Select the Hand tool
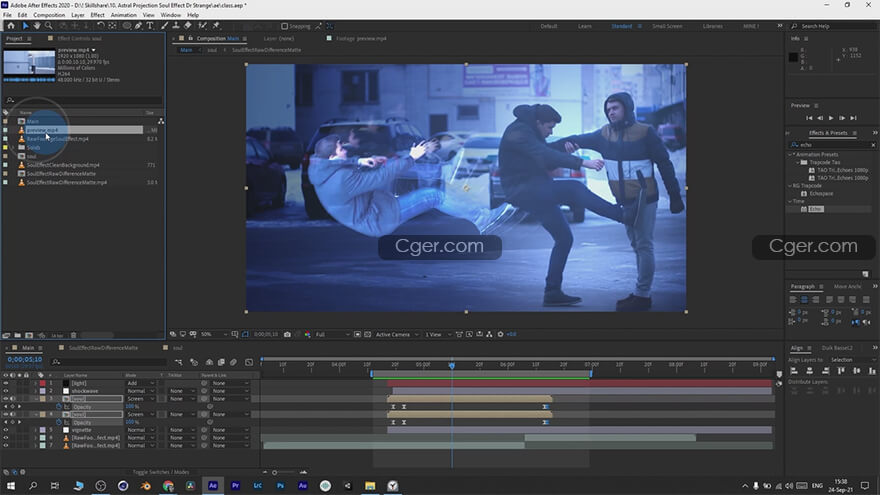Viewport: 880px width, 495px height. tap(37, 26)
